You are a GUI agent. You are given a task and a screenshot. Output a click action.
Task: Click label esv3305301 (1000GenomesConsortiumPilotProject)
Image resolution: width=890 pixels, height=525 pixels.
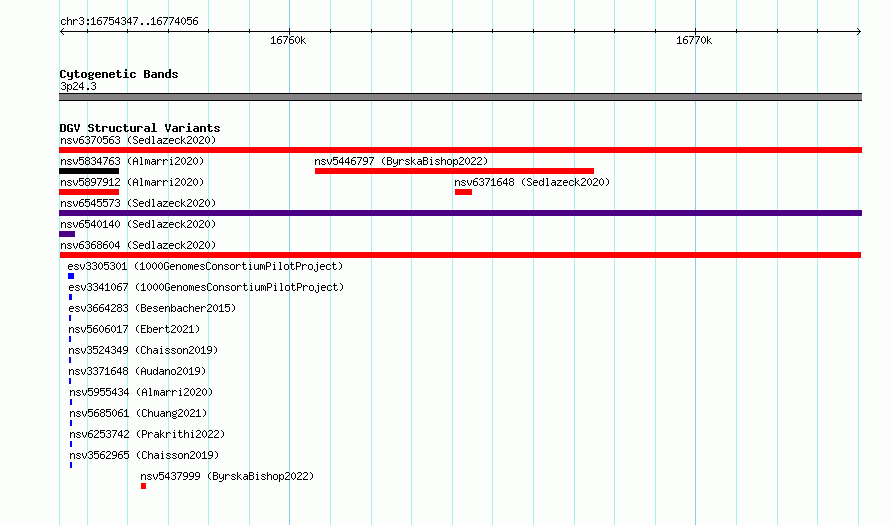(x=205, y=266)
